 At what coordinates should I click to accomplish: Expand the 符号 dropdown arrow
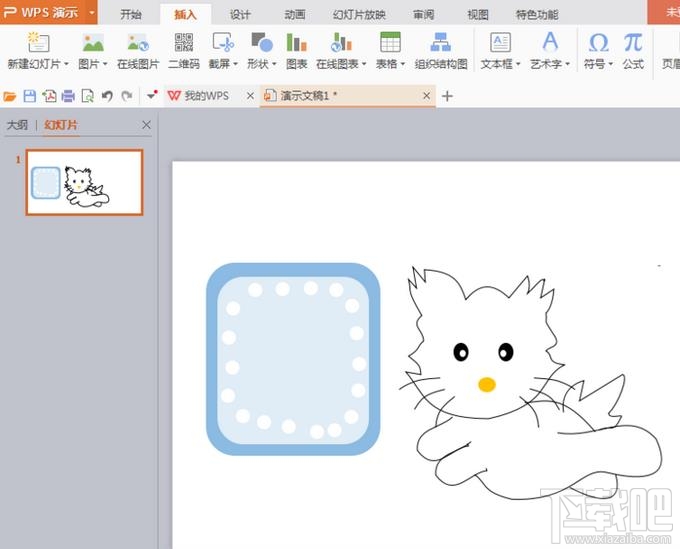click(x=610, y=64)
